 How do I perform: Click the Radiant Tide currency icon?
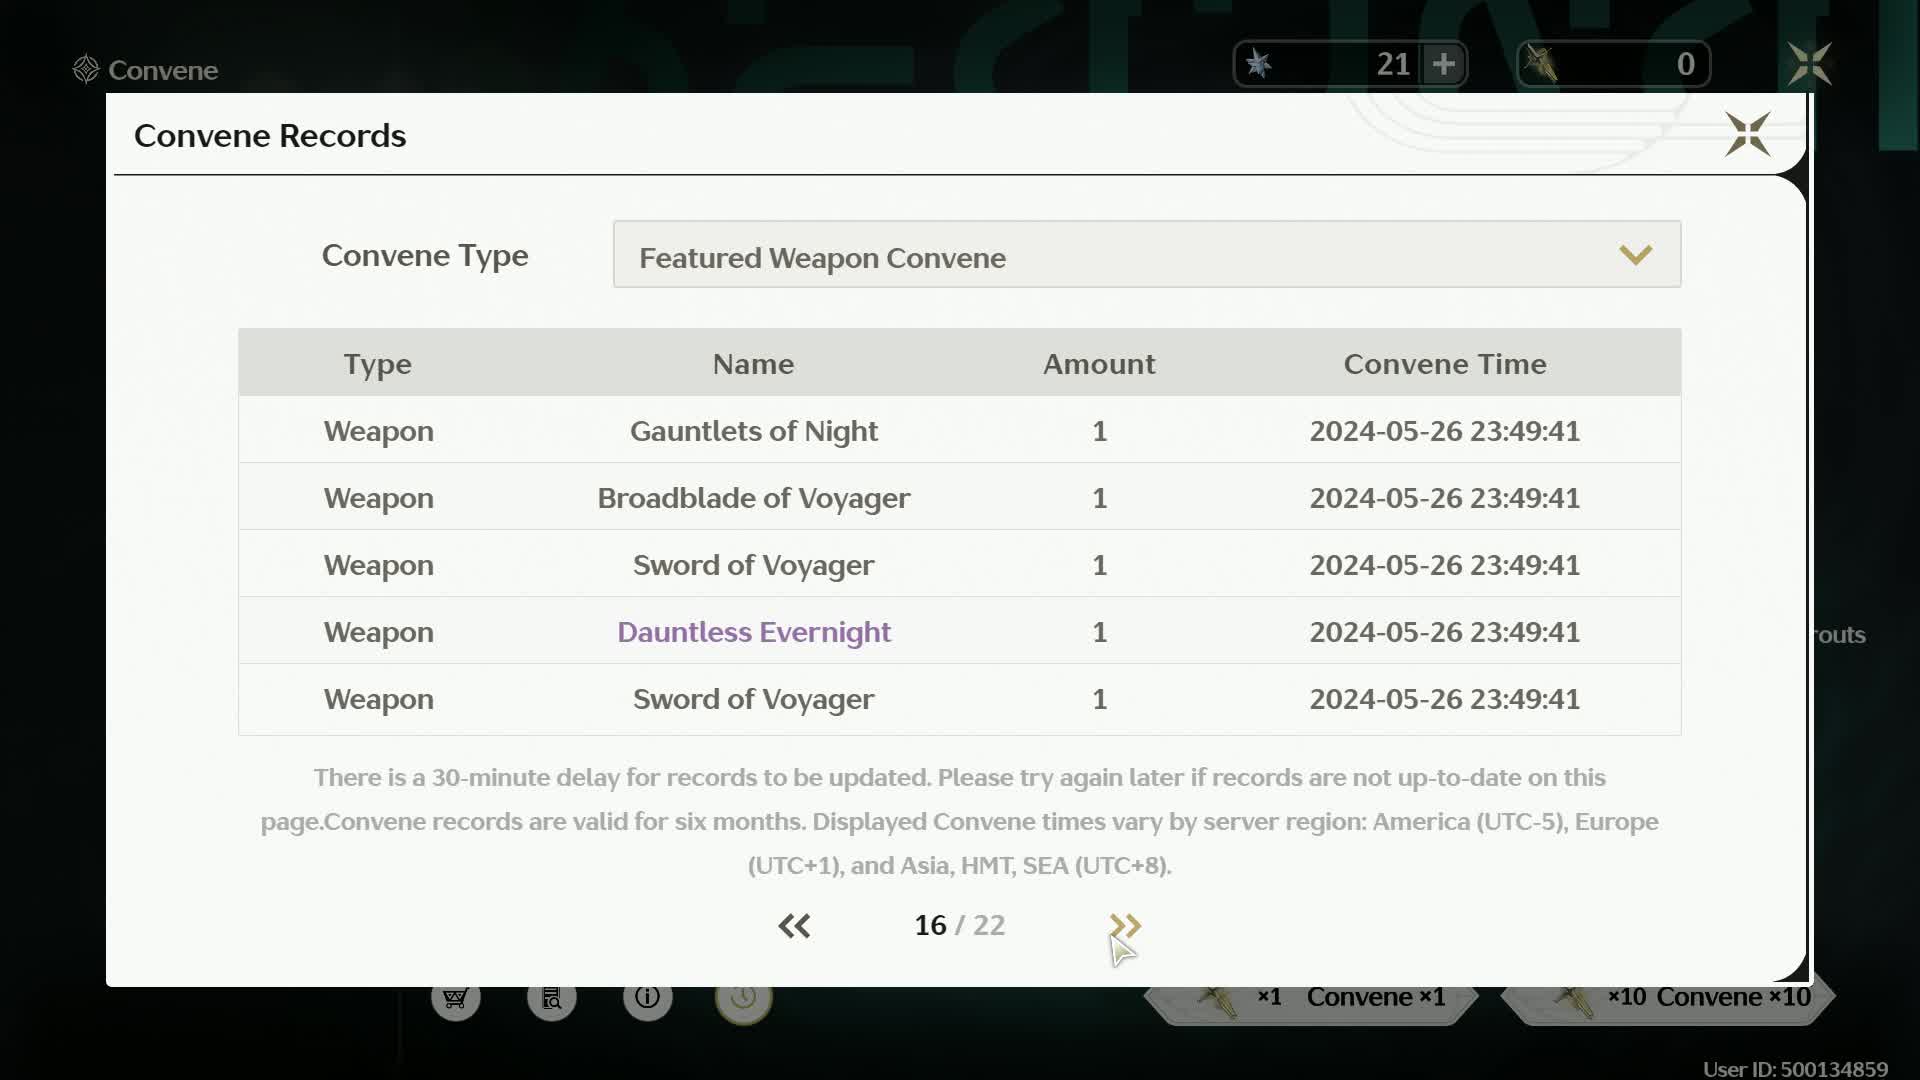[1545, 63]
